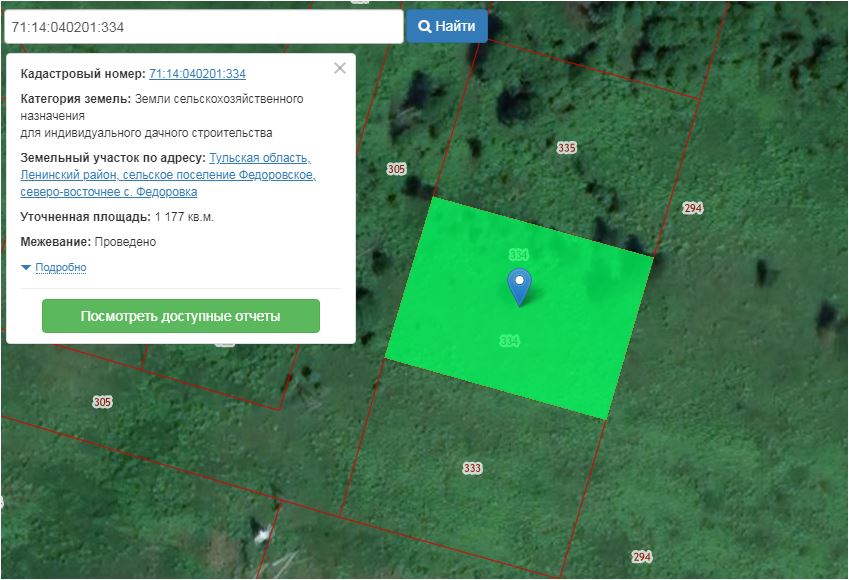
Task: Click the 305 label beside parcel 334
Action: [396, 169]
